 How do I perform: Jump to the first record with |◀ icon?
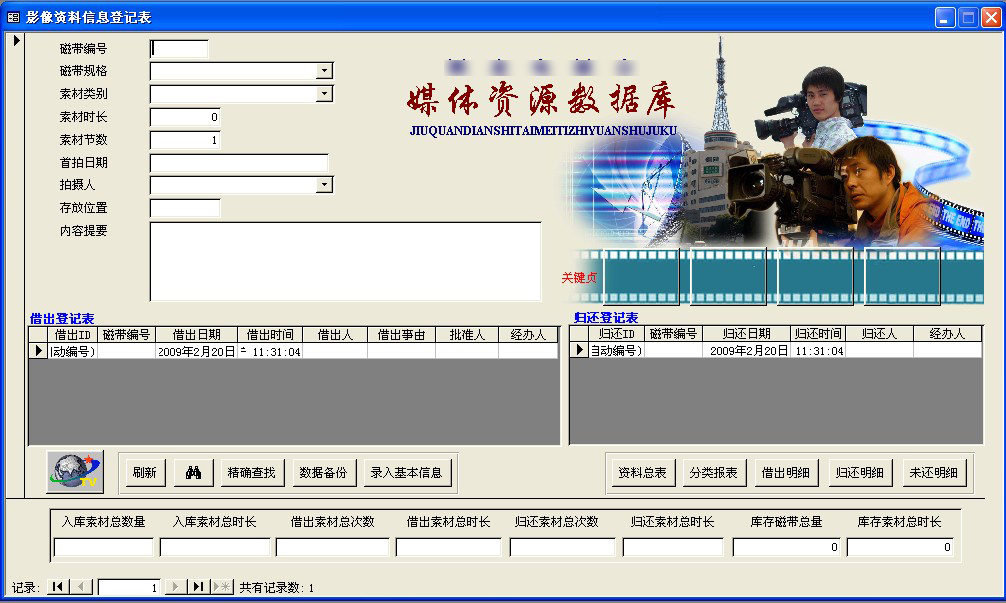point(58,587)
